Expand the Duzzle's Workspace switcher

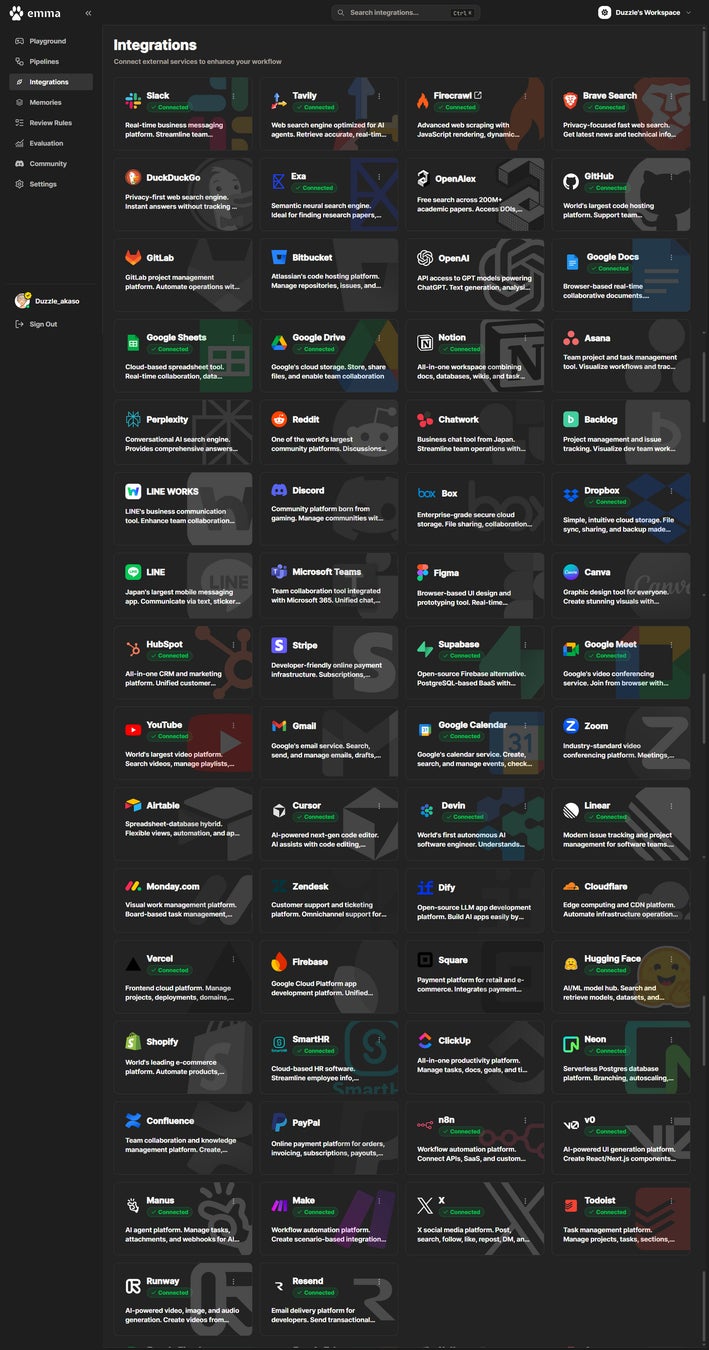[x=645, y=13]
